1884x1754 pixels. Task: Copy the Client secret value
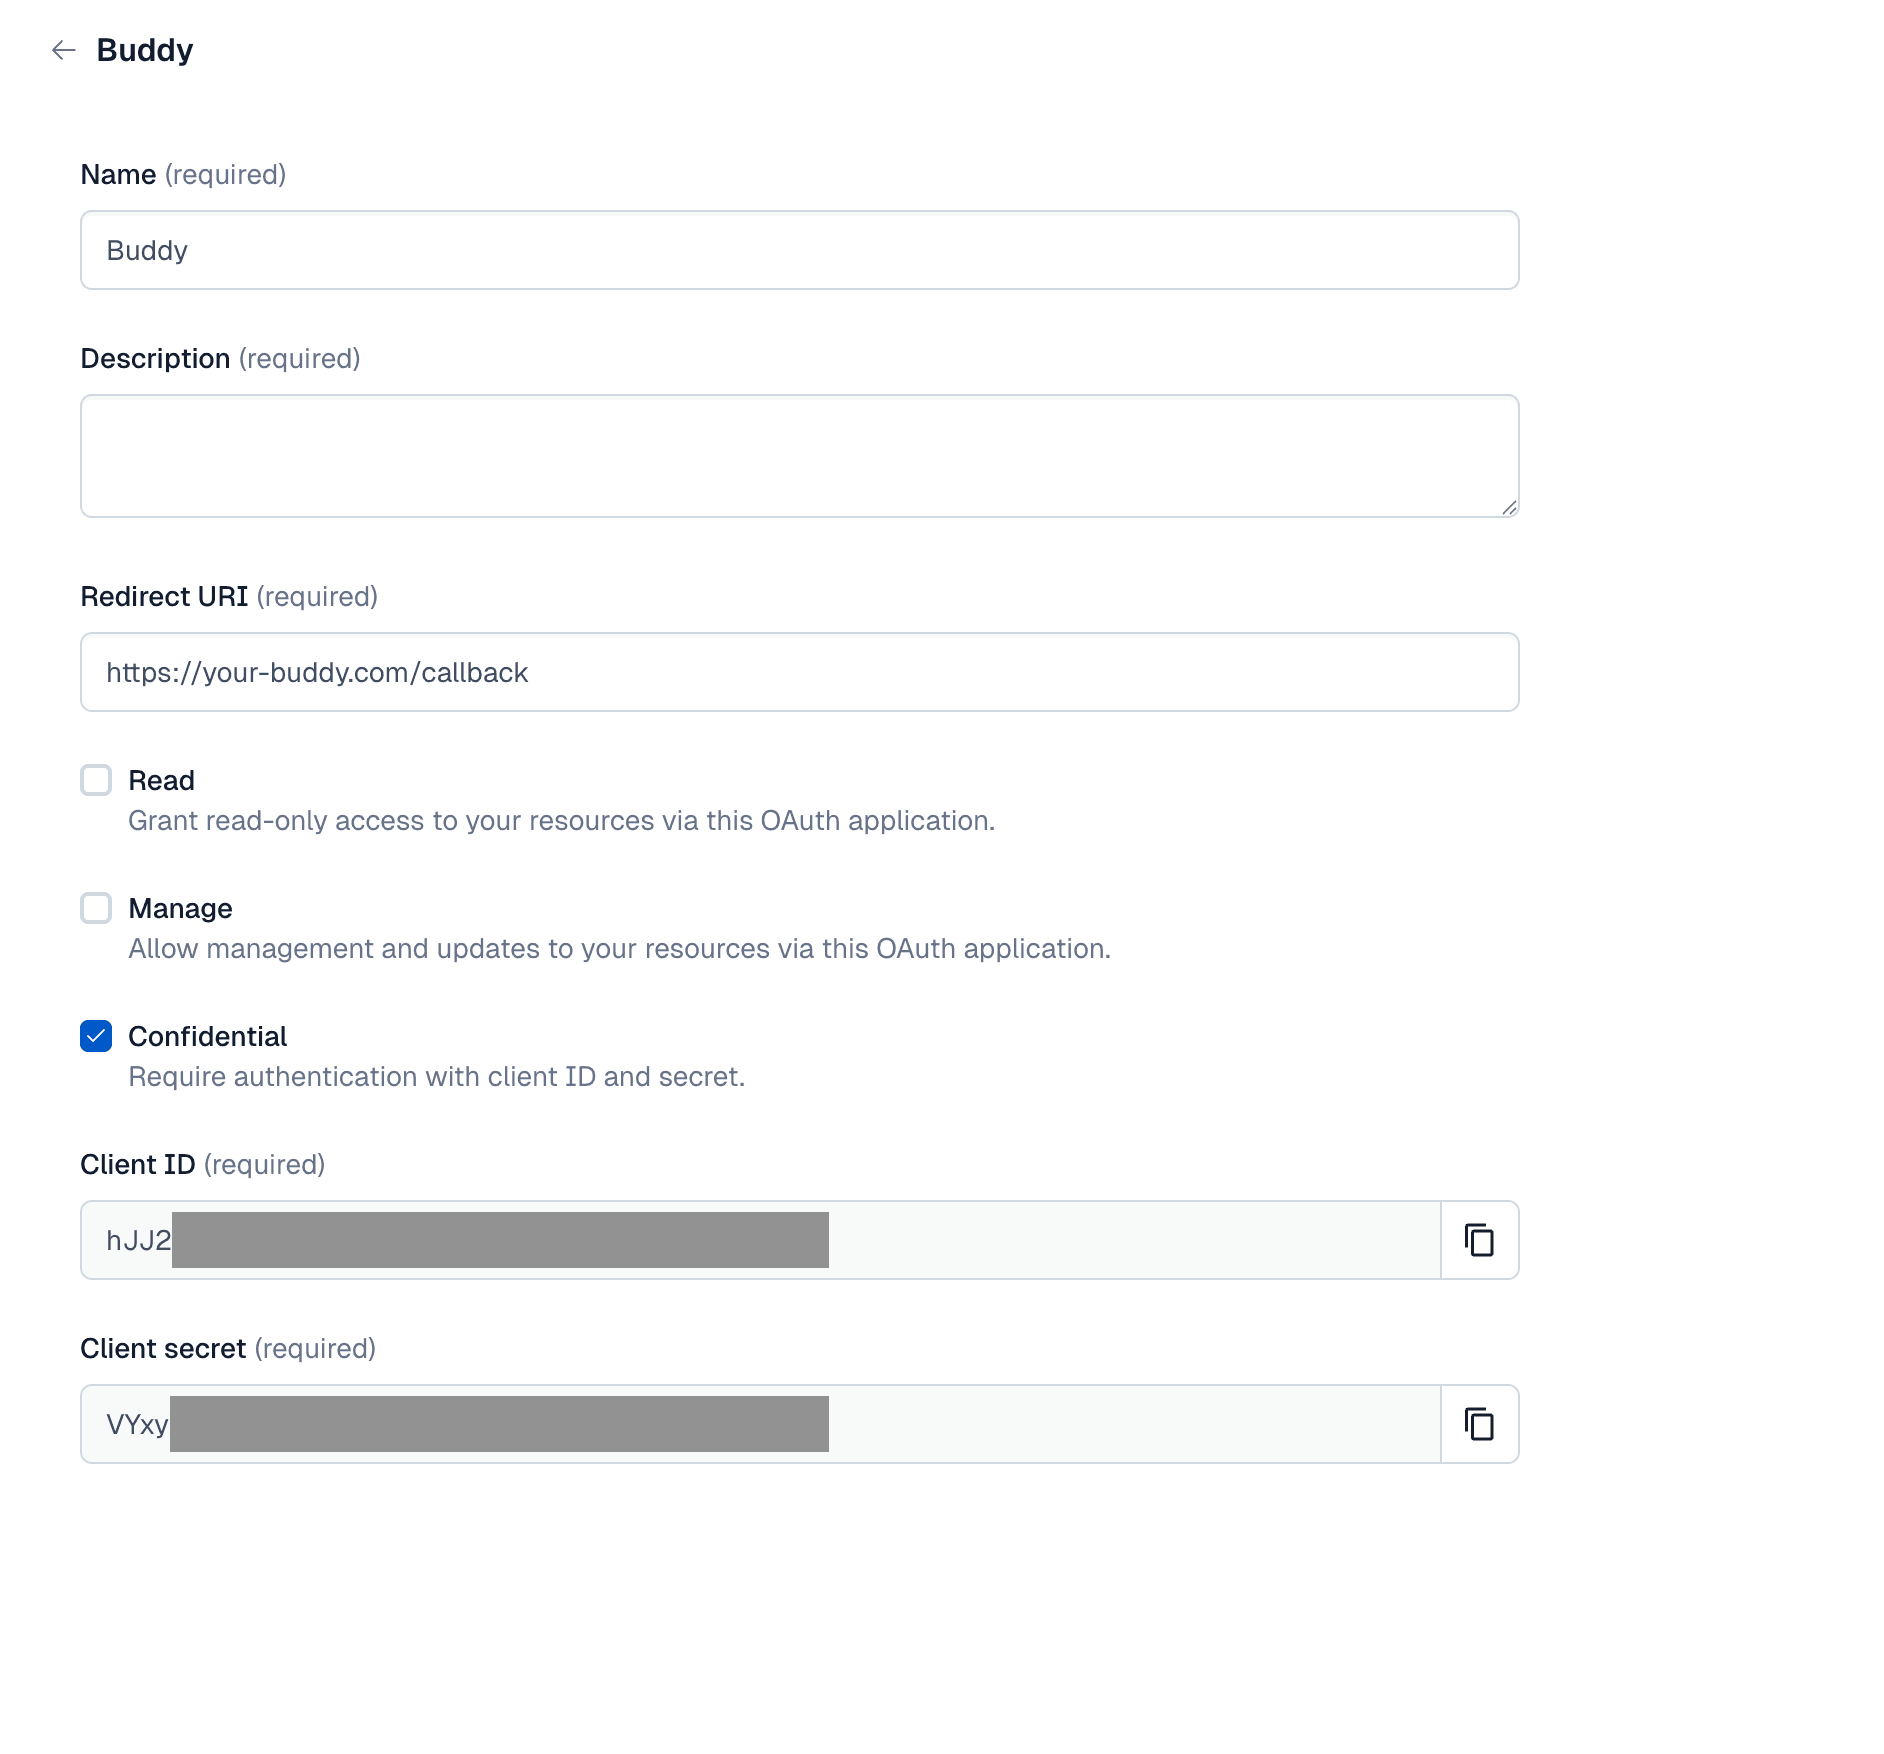coord(1479,1424)
